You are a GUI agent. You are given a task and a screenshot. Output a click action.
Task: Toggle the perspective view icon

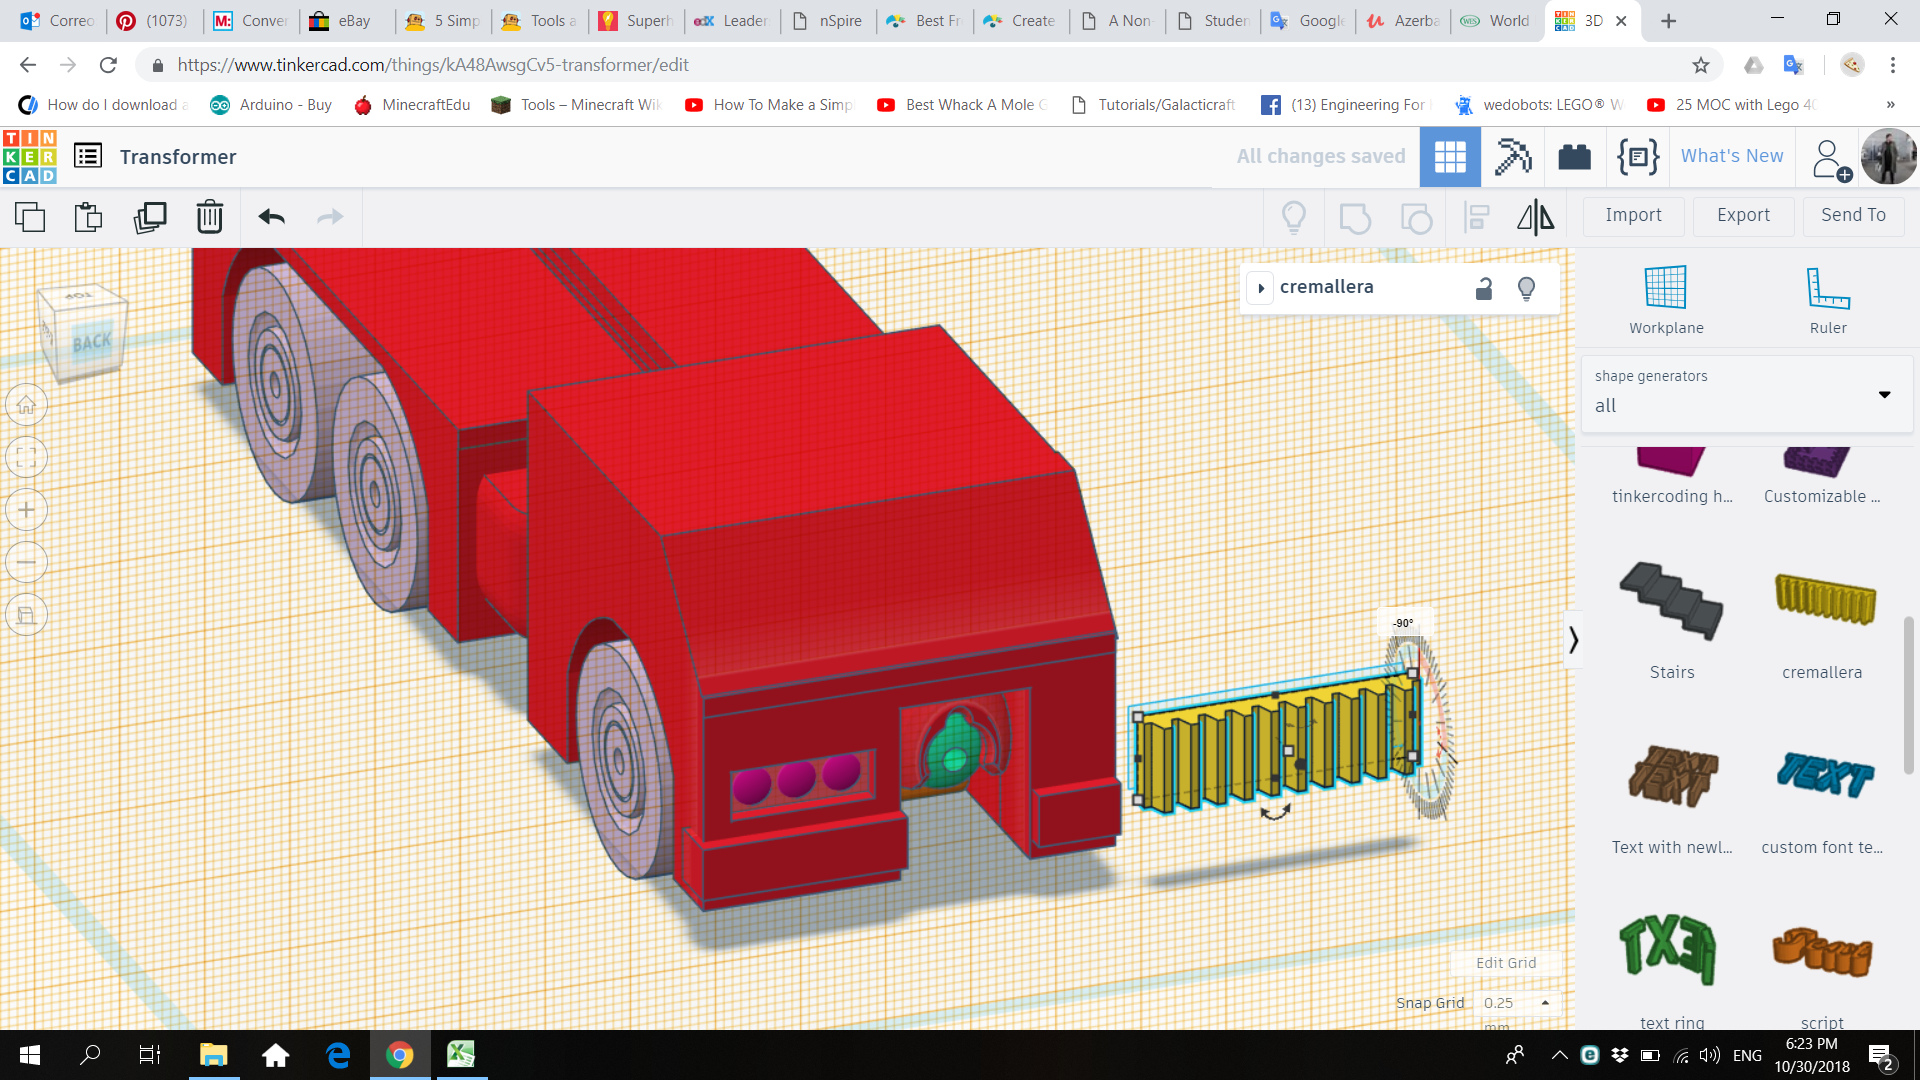click(26, 615)
